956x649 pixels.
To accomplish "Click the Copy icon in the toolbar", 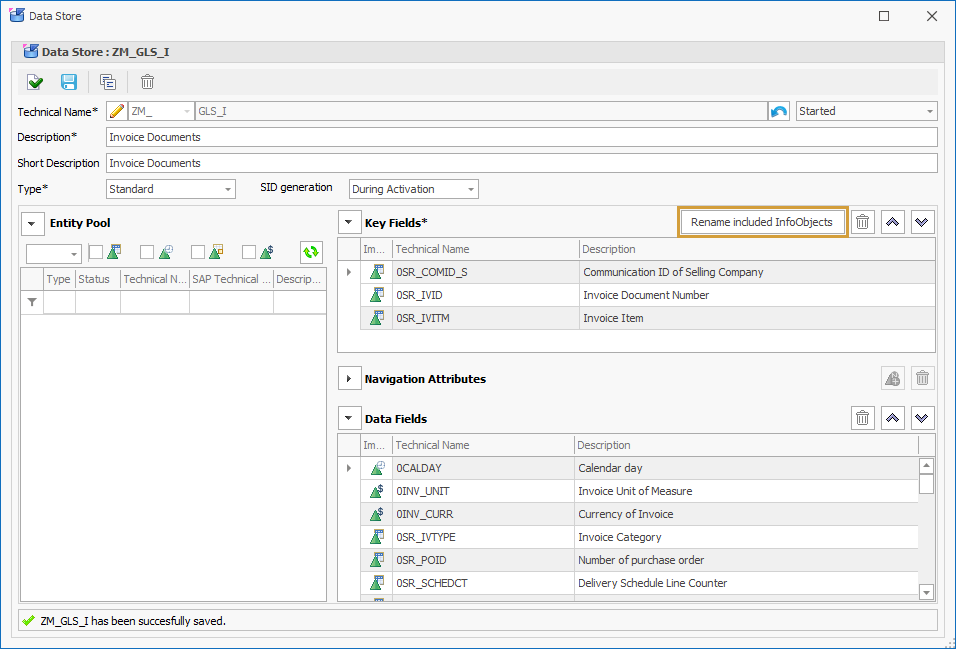I will tap(108, 81).
